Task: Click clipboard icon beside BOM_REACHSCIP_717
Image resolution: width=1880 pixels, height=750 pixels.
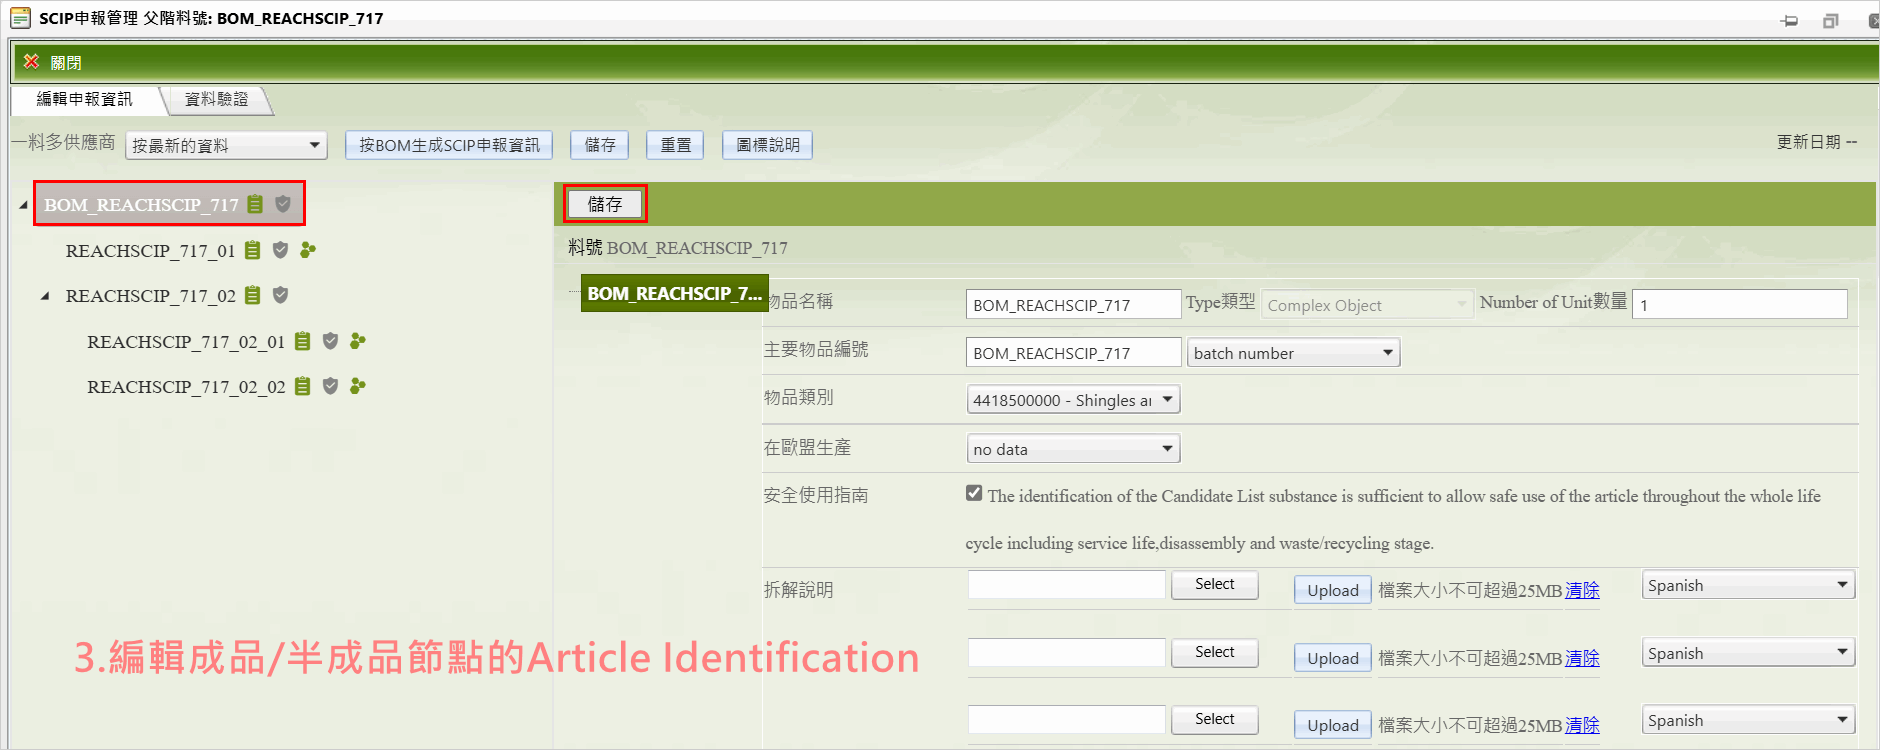Action: pos(255,204)
